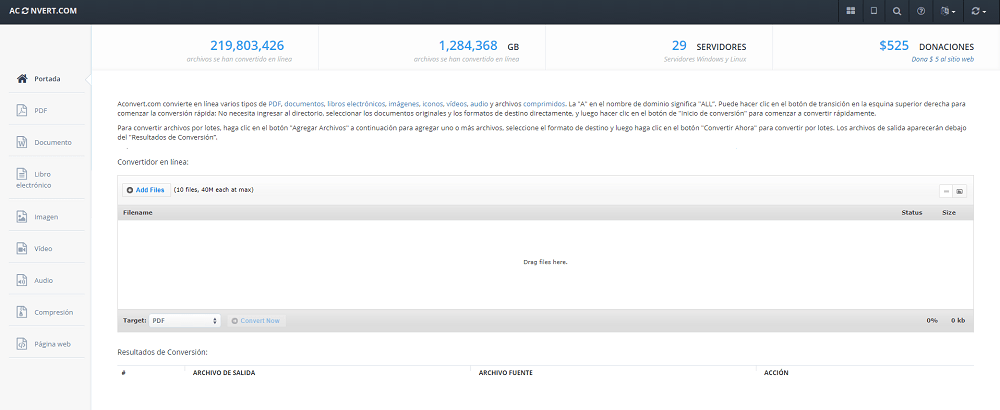Click the '1,284,368' GB counter

[x=467, y=46]
